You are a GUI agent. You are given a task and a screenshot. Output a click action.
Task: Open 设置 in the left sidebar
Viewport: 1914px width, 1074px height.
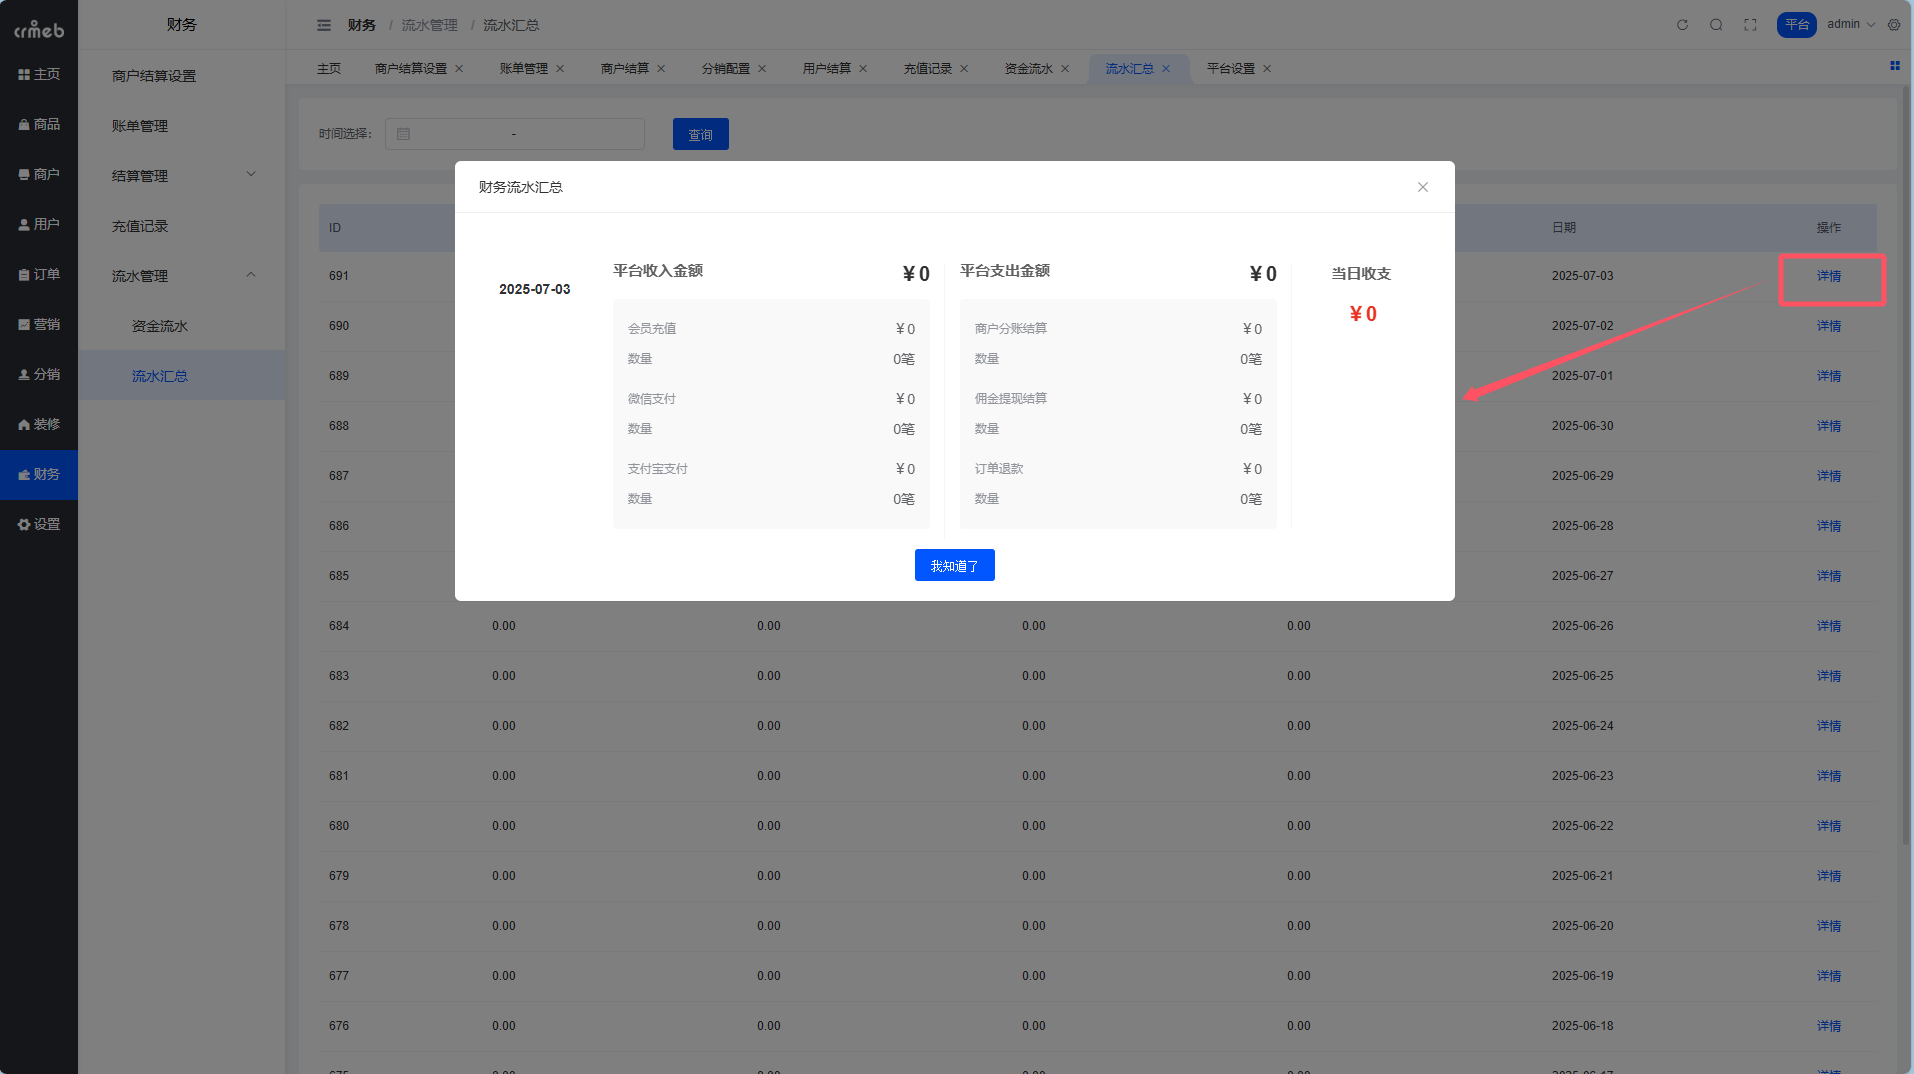(x=39, y=524)
